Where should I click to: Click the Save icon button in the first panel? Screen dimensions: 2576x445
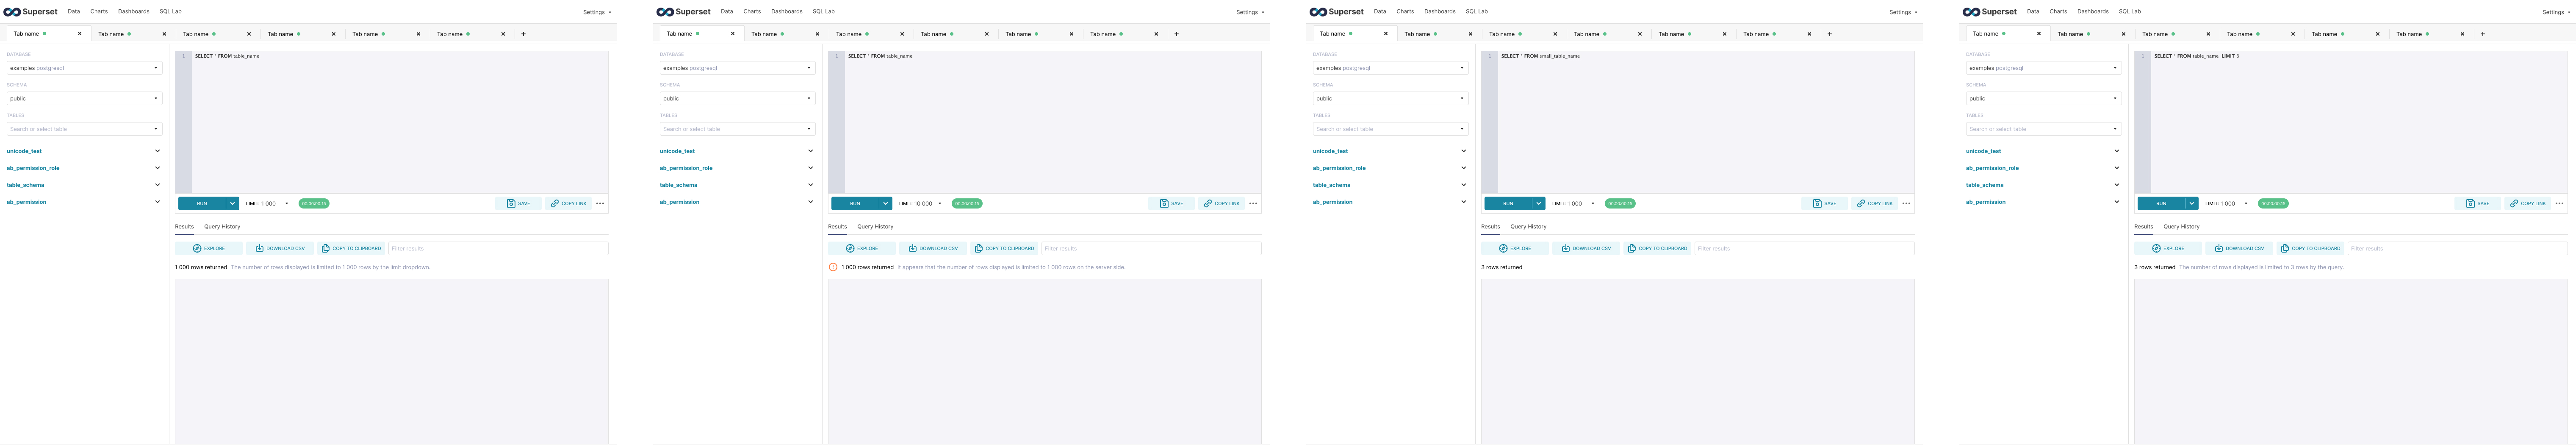(x=518, y=203)
